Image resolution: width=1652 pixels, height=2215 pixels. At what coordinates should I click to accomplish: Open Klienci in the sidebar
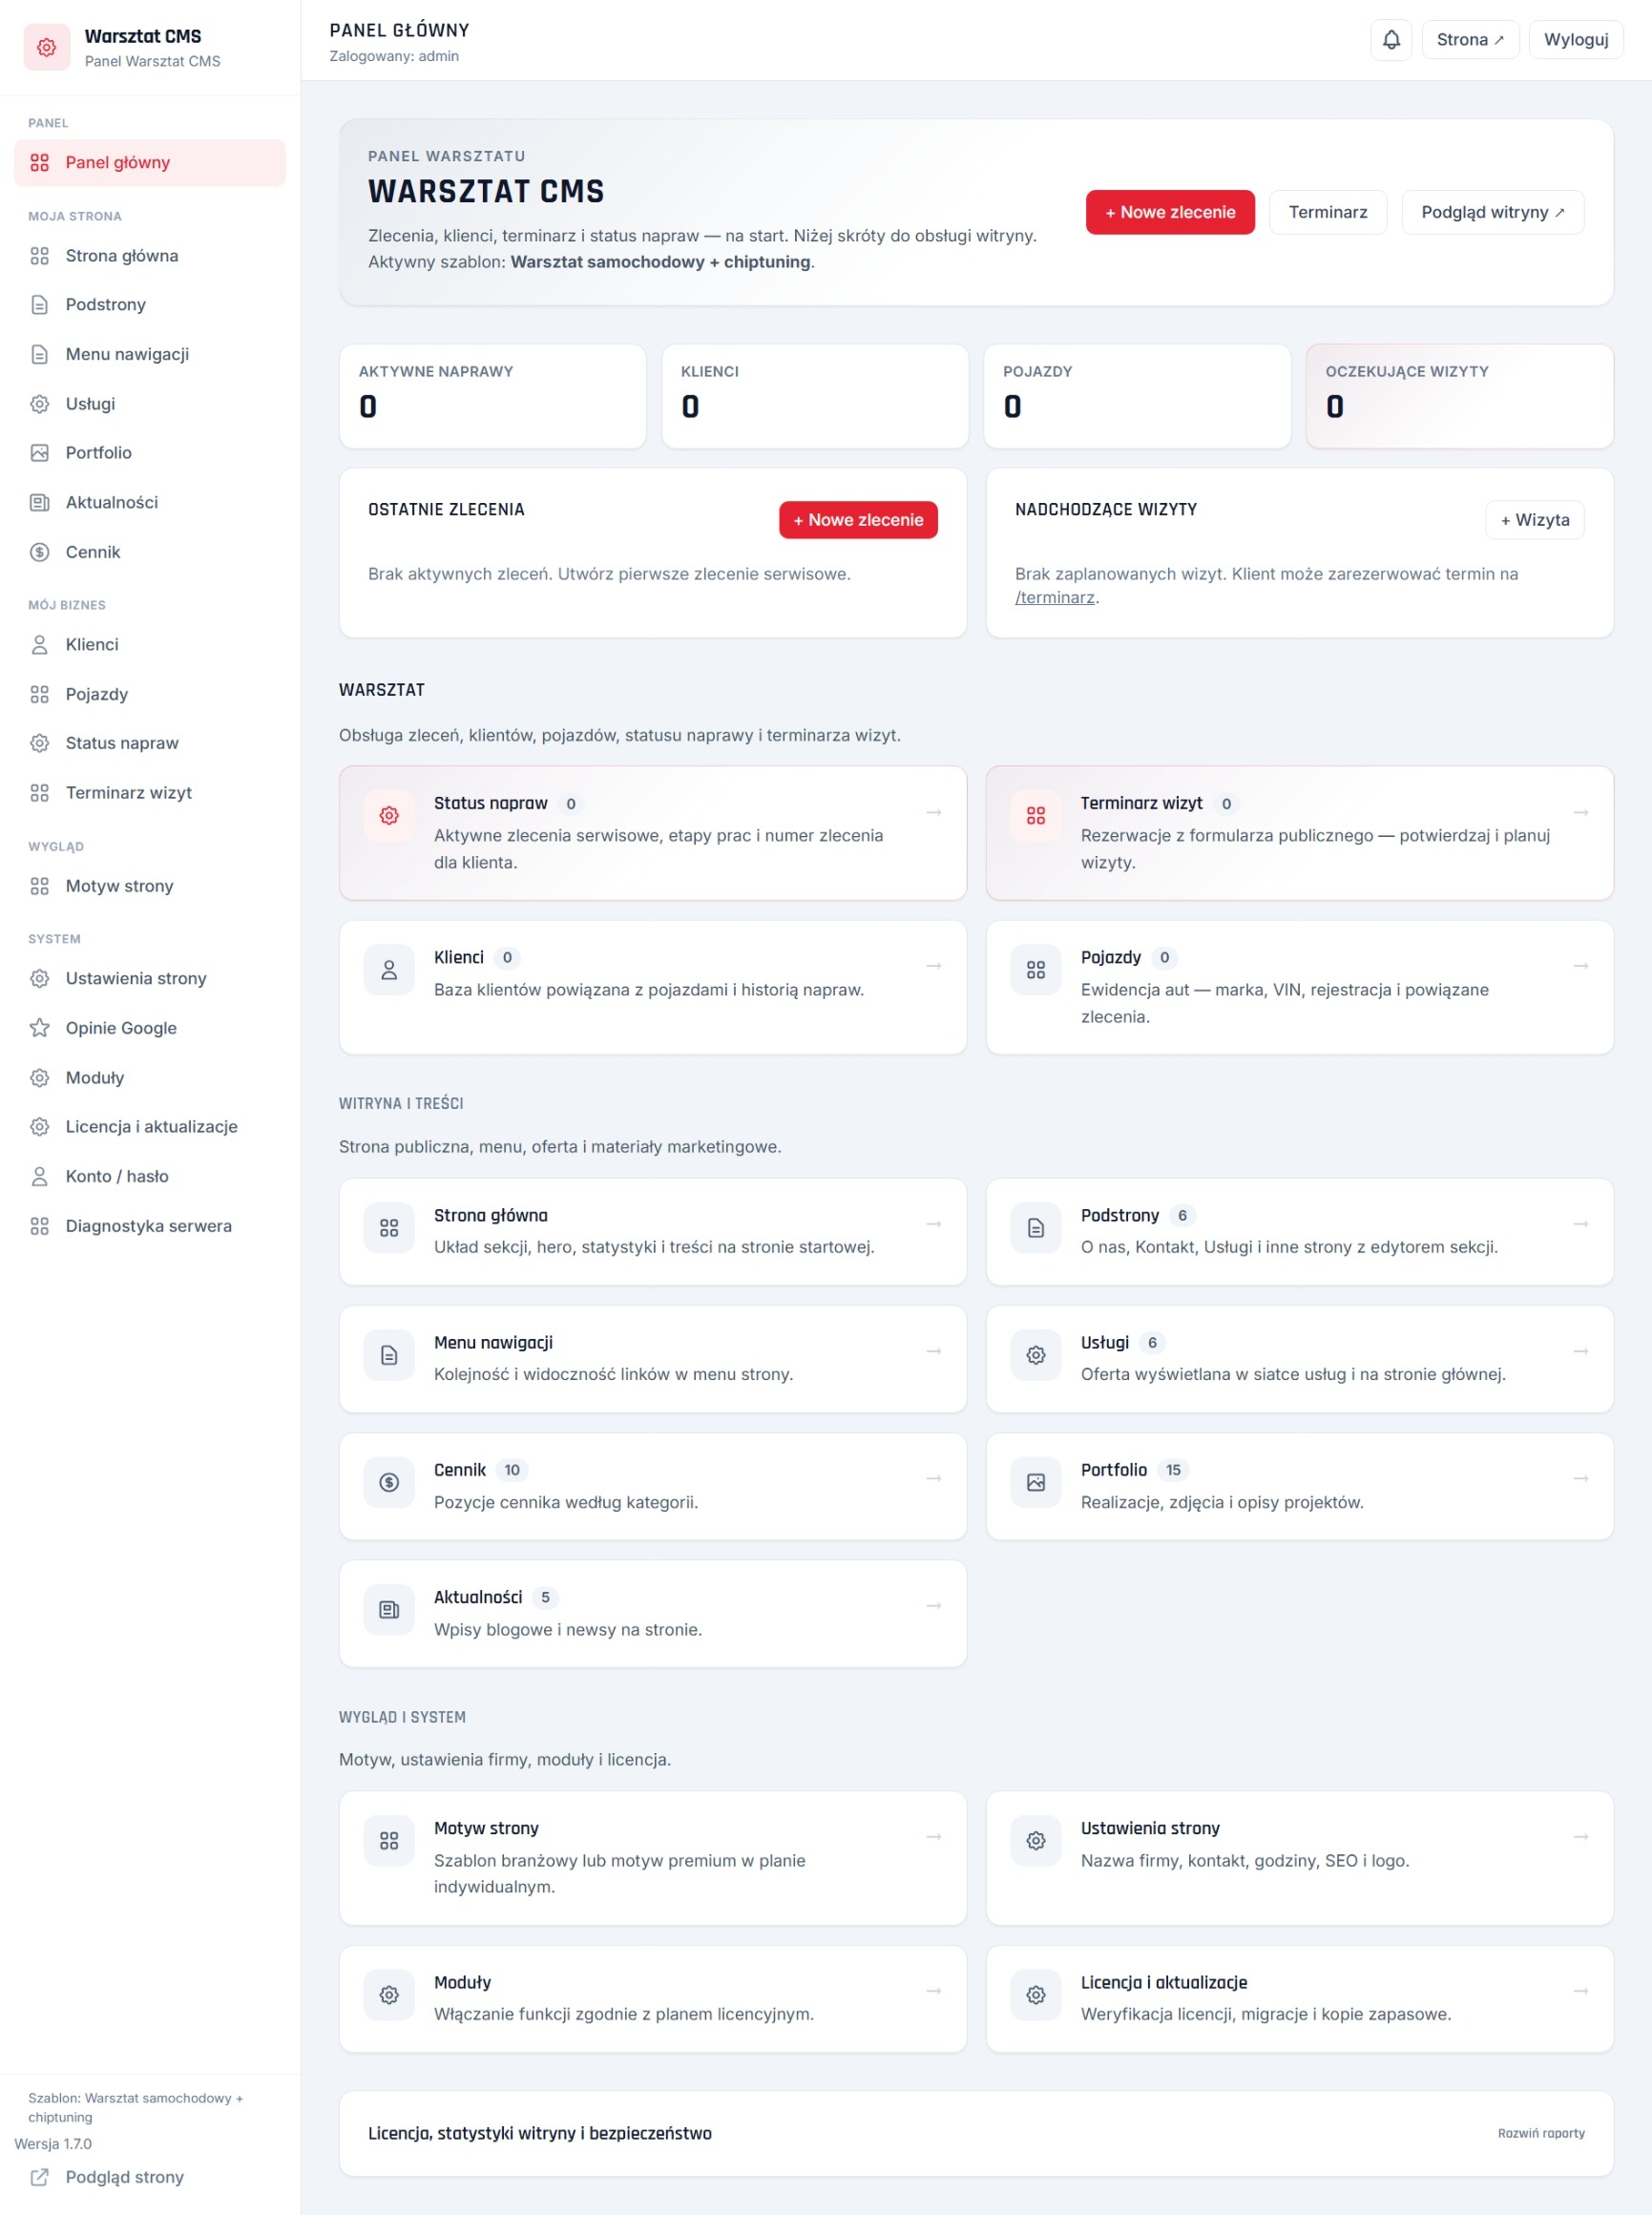150,645
